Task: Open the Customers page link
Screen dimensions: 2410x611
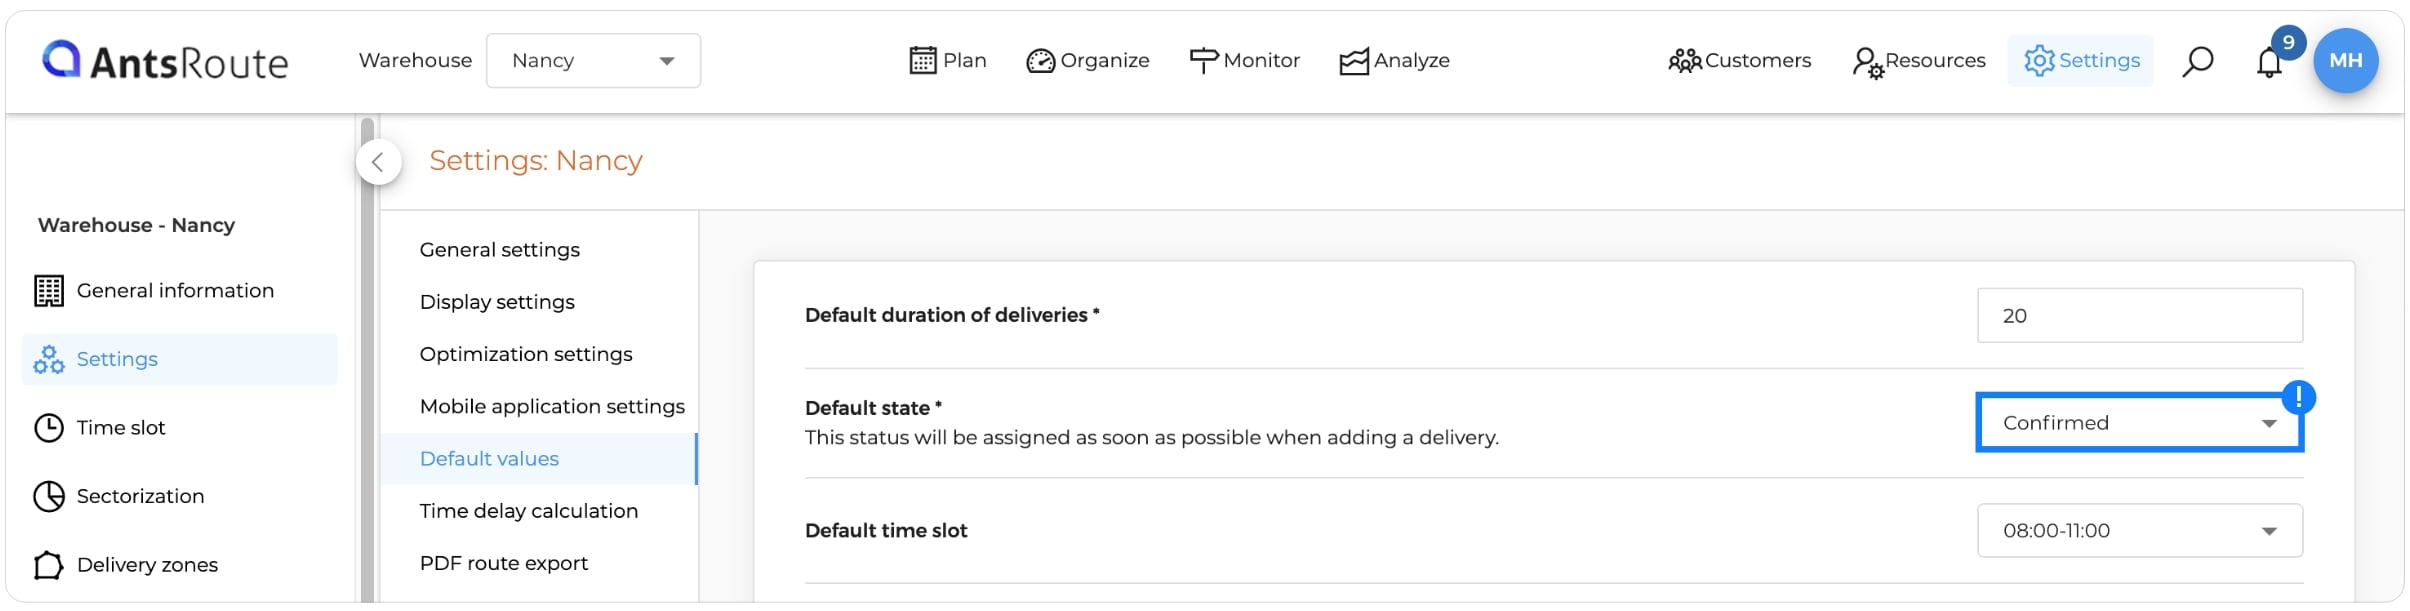Action: coord(1740,61)
